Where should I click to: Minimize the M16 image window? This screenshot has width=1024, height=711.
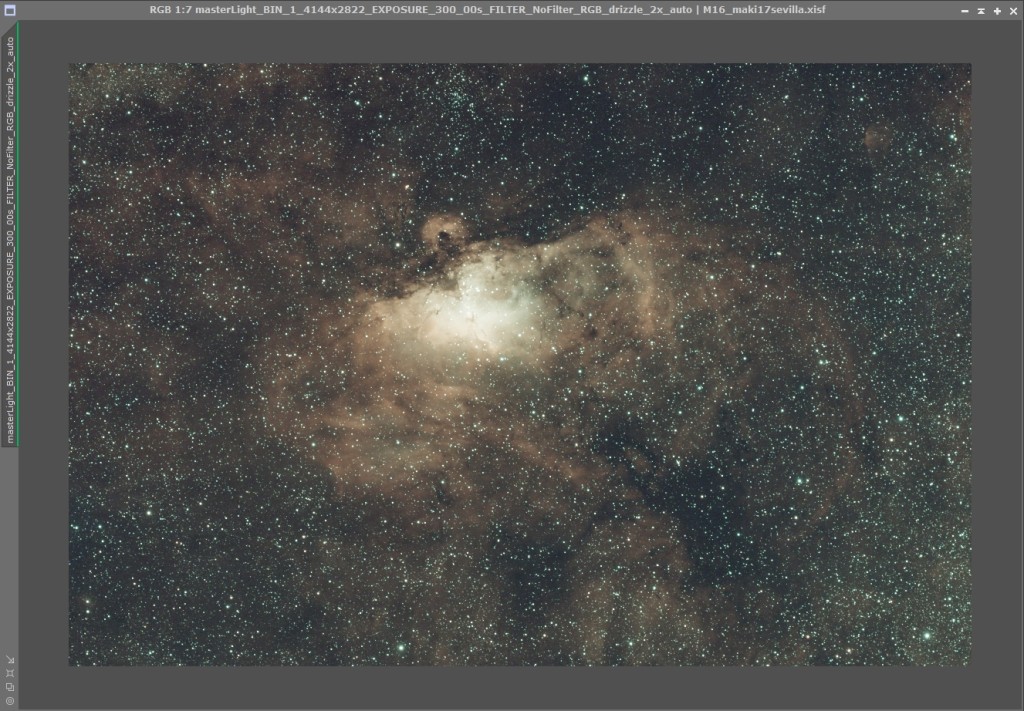(x=965, y=10)
